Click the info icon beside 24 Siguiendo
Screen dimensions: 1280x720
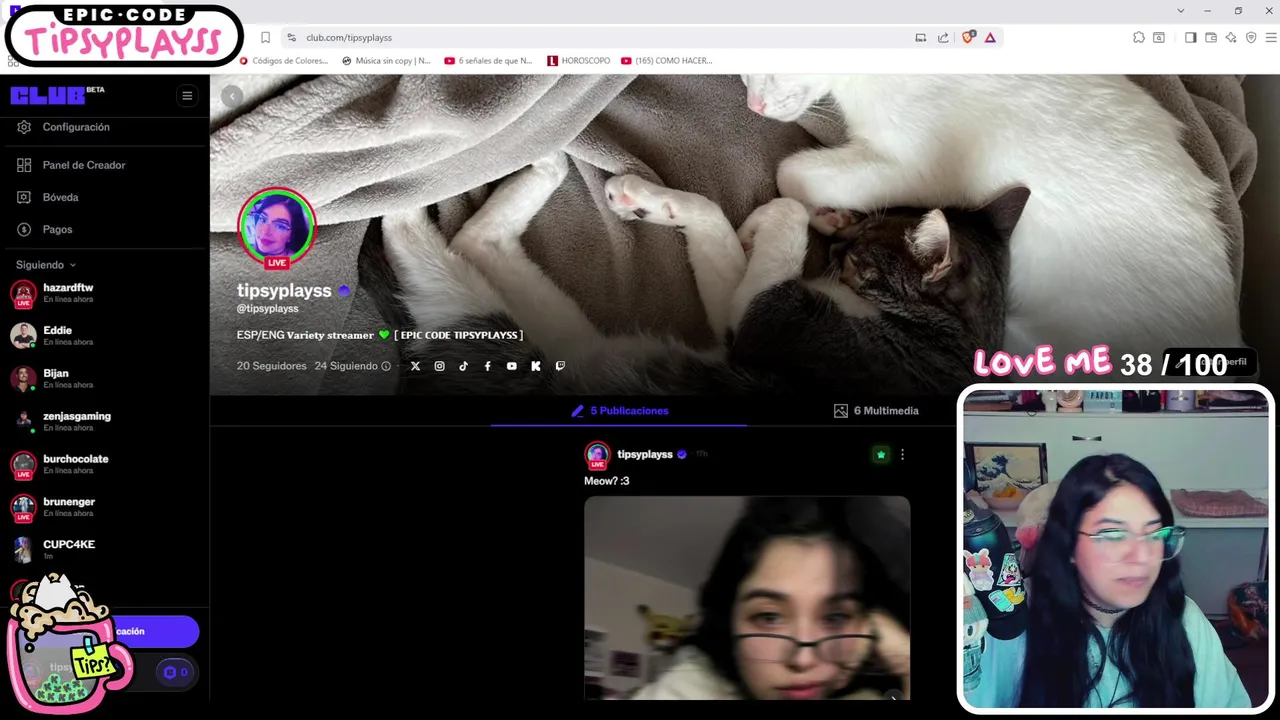(386, 366)
